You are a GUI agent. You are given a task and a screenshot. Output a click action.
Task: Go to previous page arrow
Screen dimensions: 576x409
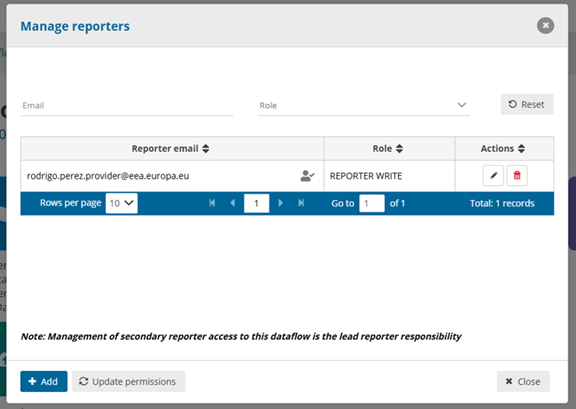pyautogui.click(x=233, y=203)
